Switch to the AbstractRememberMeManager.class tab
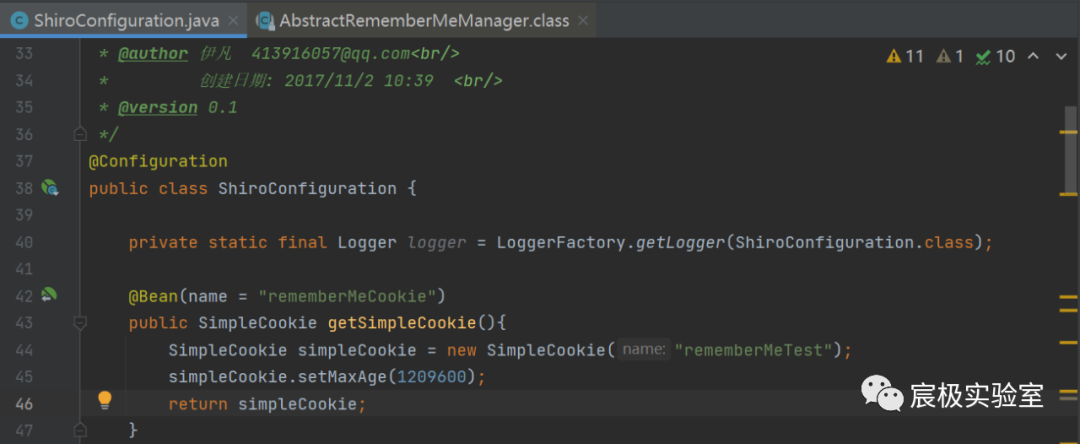The width and height of the screenshot is (1080, 444). click(x=424, y=20)
